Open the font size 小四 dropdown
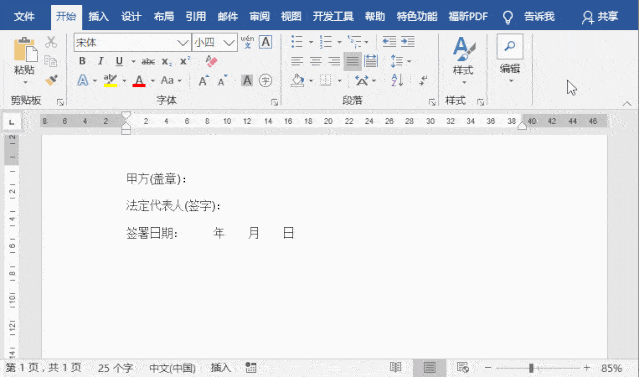 coord(229,42)
